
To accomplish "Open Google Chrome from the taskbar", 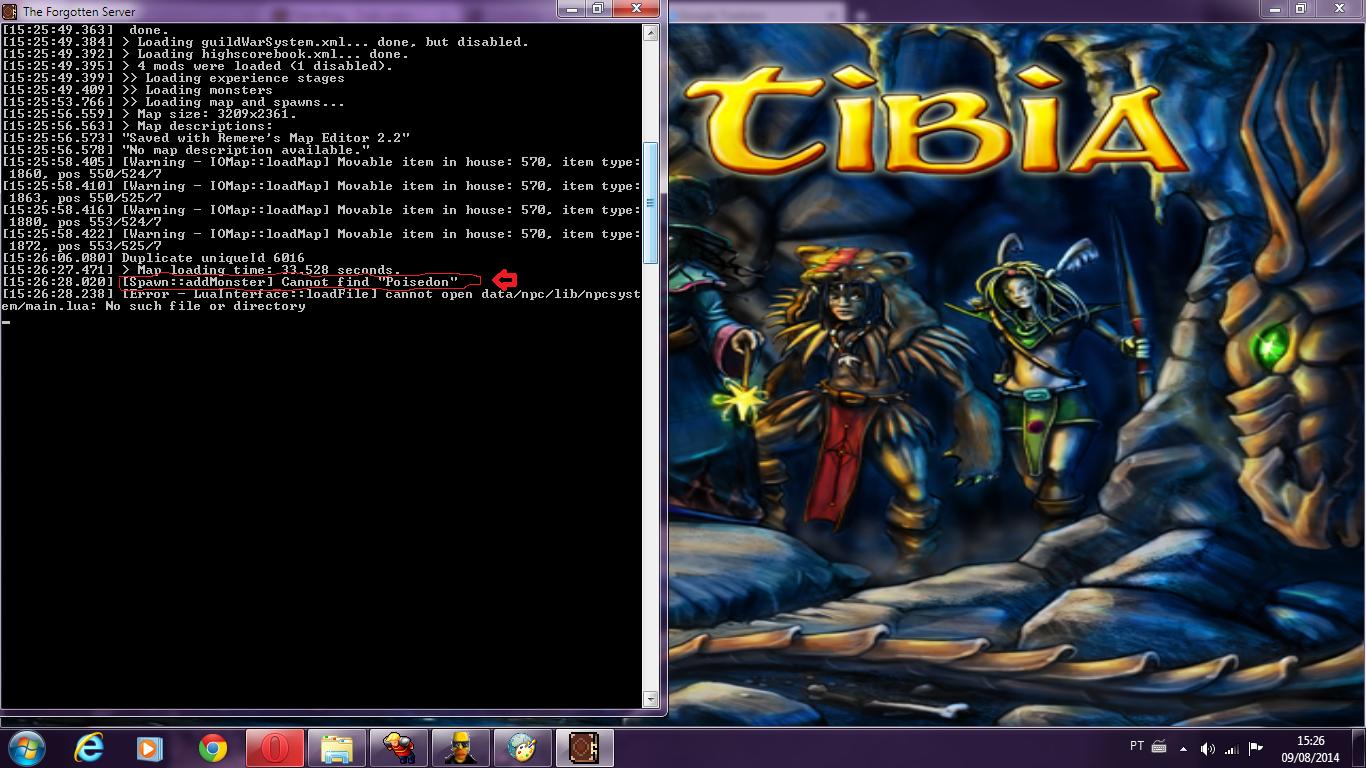I will point(212,747).
